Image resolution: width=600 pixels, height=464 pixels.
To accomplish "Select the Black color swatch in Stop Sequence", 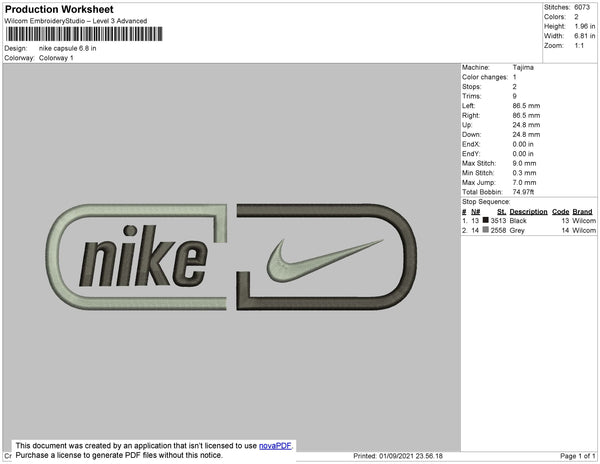I will (x=486, y=220).
